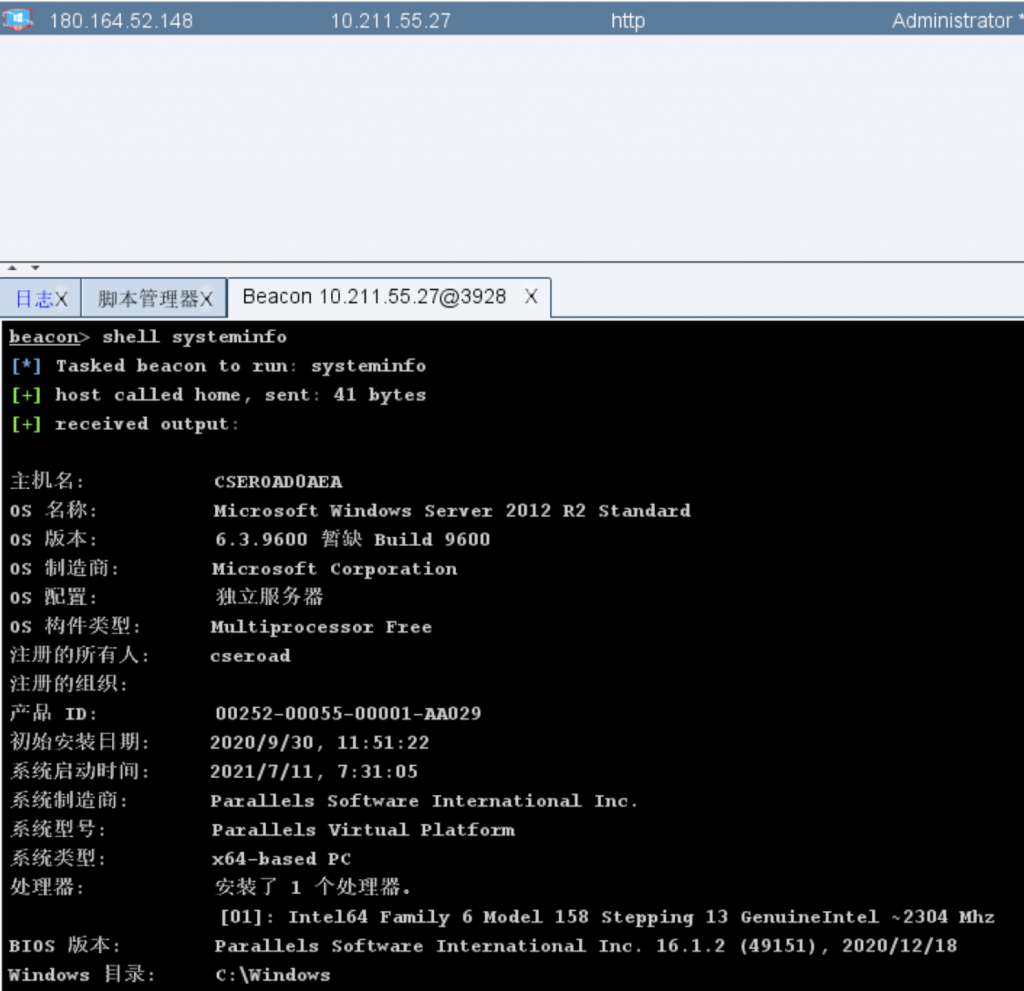Viewport: 1024px width, 991px height.
Task: Click OS configuration value 独立服务器
Action: click(x=270, y=597)
